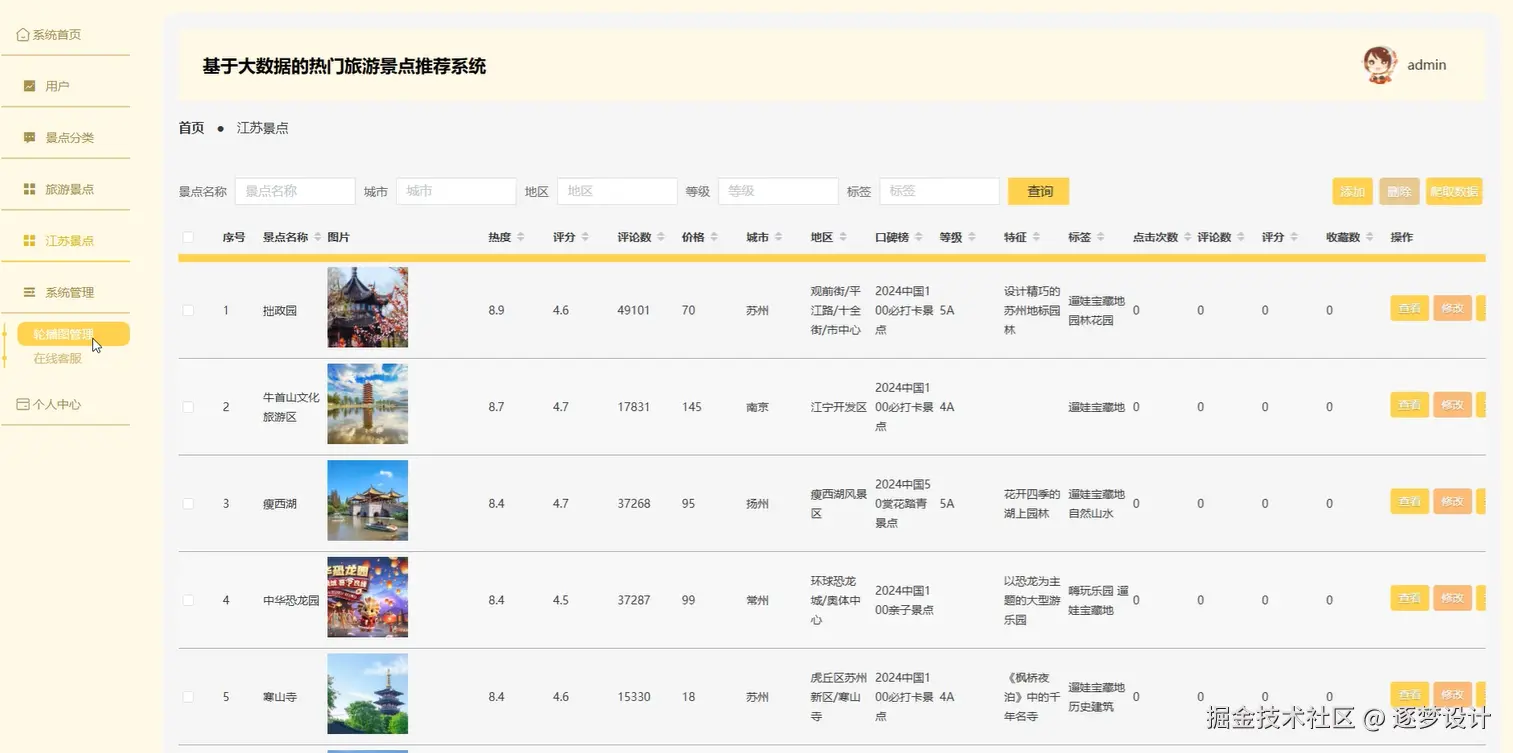
Task: Click the 景点名称 search input
Action: (x=295, y=191)
